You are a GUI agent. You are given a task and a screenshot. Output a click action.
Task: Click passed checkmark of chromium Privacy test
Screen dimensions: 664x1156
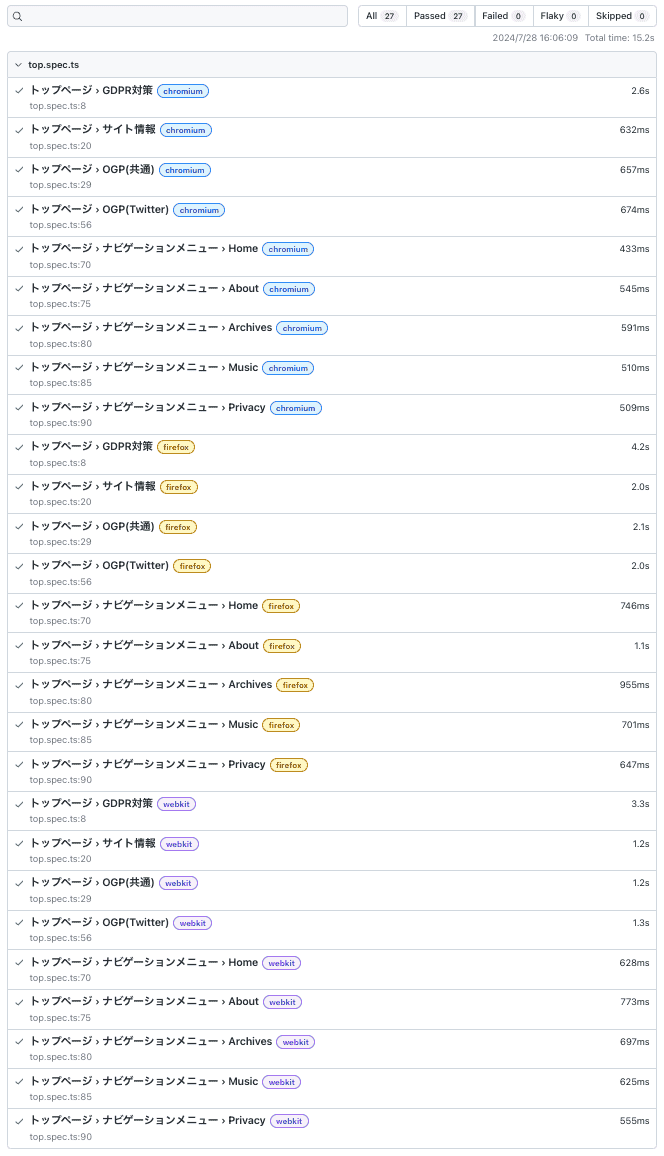(19, 408)
